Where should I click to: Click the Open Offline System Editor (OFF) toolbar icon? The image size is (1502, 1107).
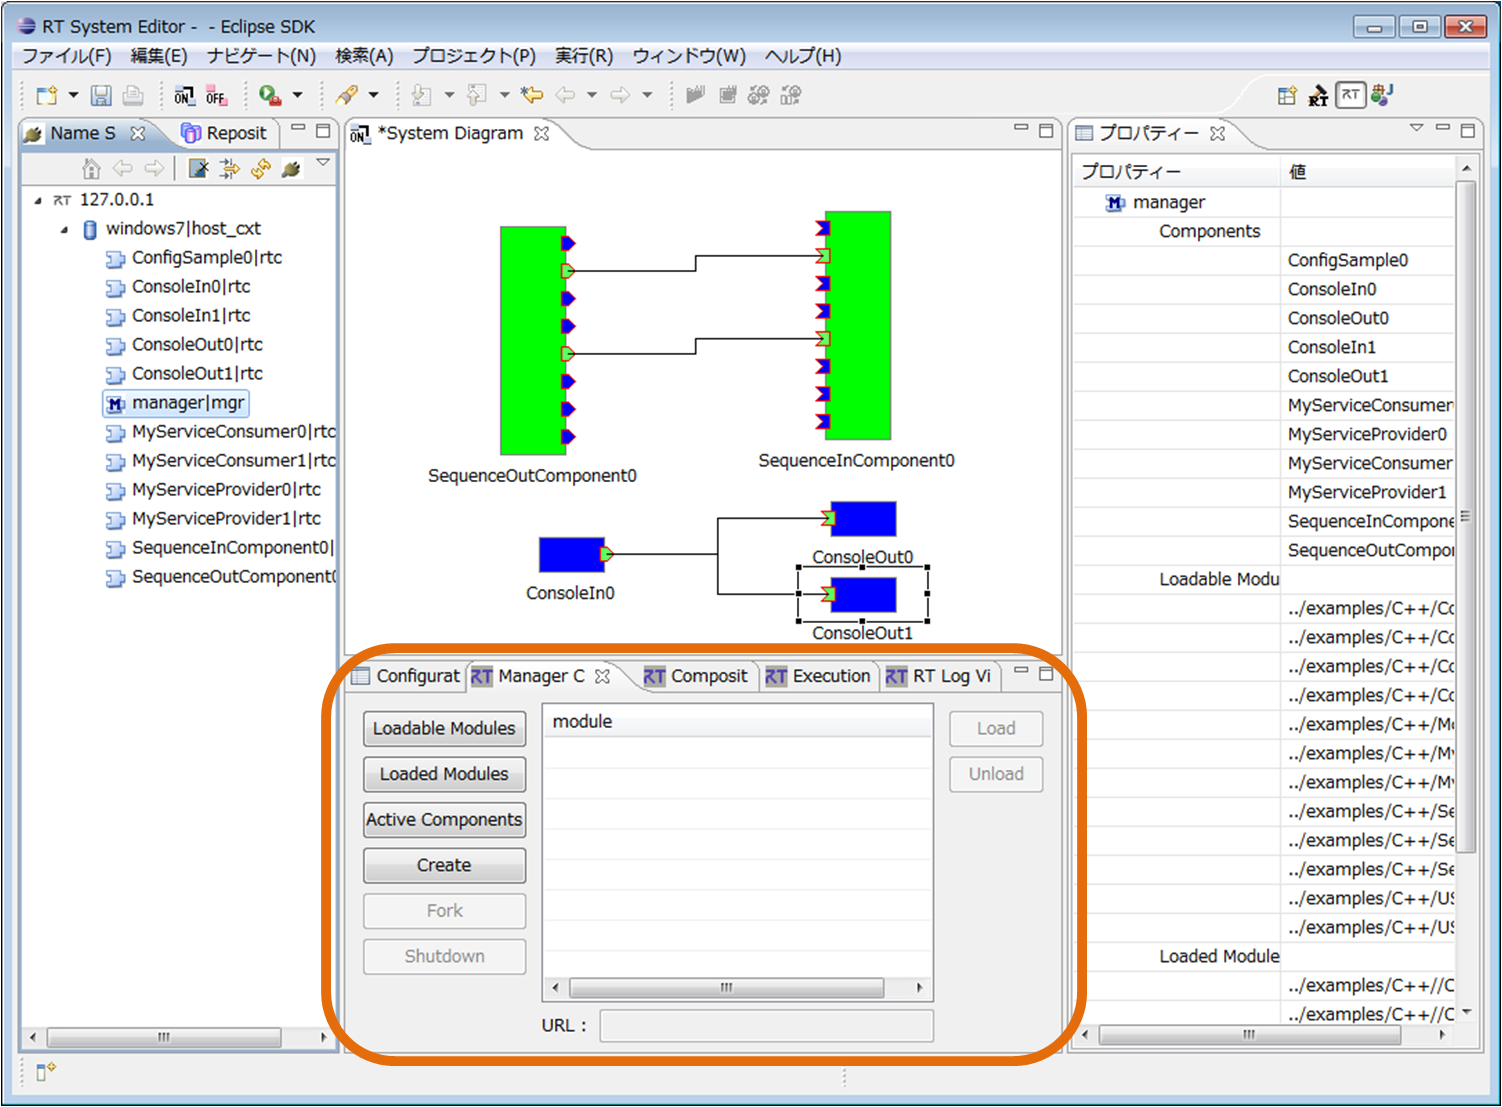point(216,96)
